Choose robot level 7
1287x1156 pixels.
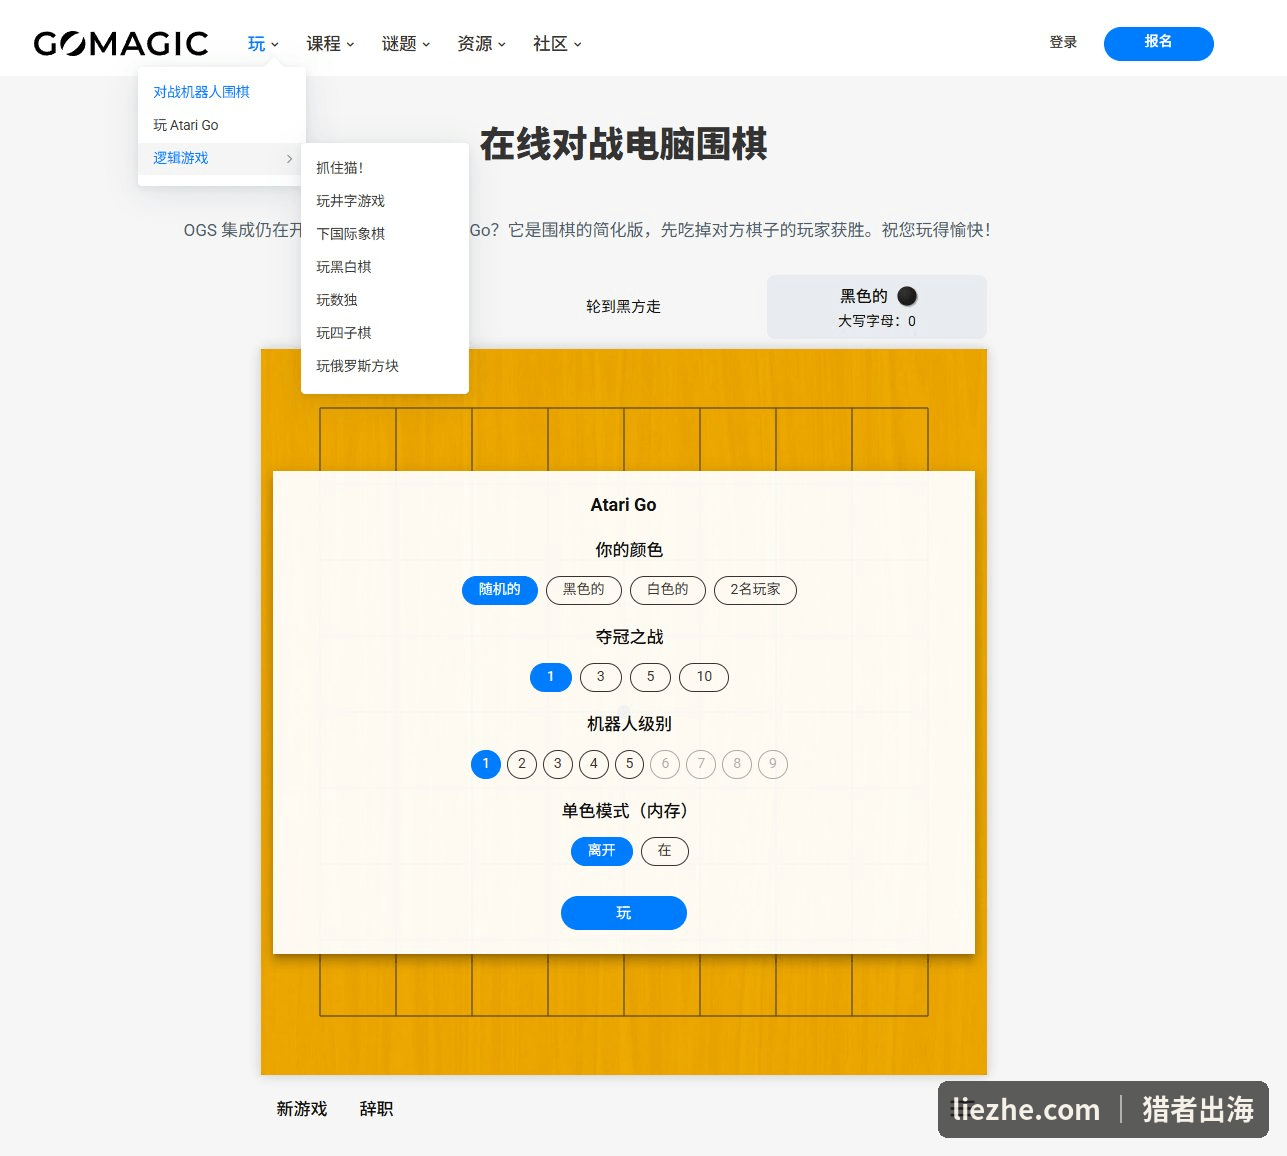[701, 764]
